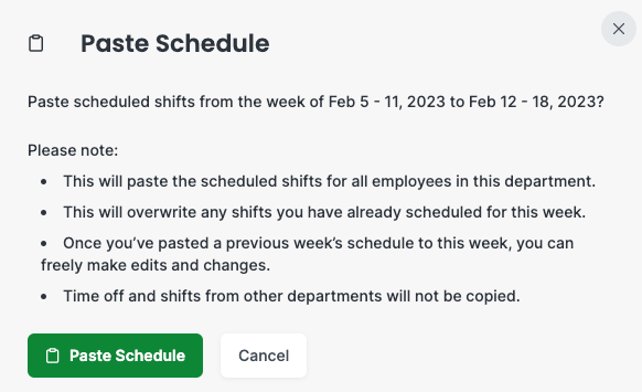Screen dimensions: 642x392
Task: Select the note about time off not being copied
Action: (x=292, y=296)
